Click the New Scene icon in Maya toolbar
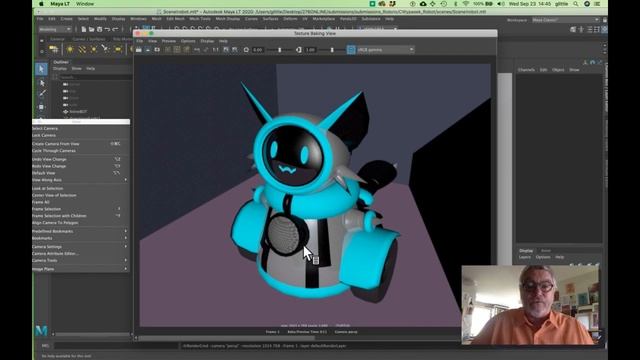Image resolution: width=640 pixels, height=360 pixels. click(83, 29)
